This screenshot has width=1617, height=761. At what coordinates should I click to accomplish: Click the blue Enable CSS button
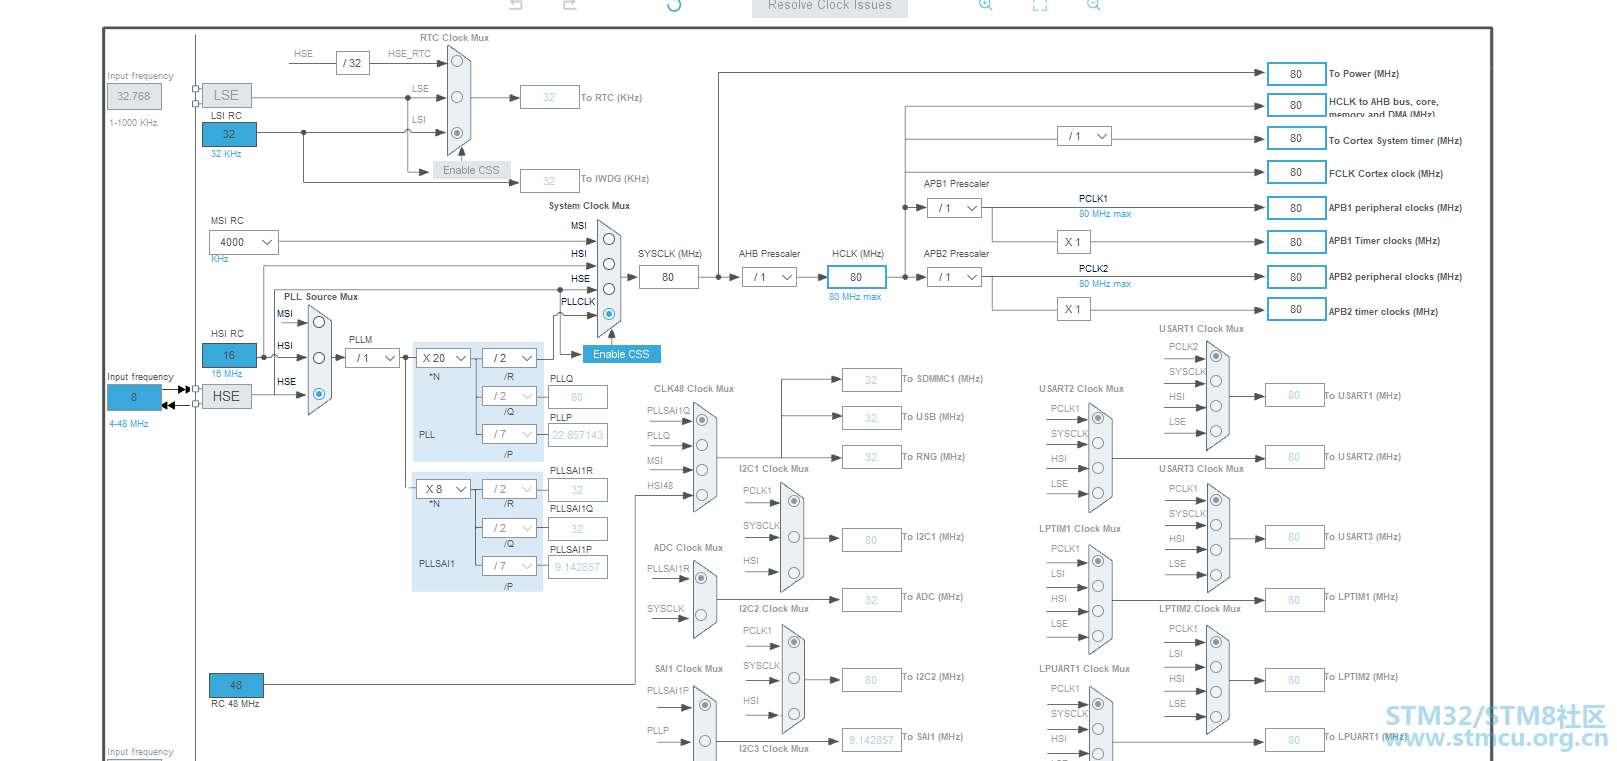click(621, 354)
